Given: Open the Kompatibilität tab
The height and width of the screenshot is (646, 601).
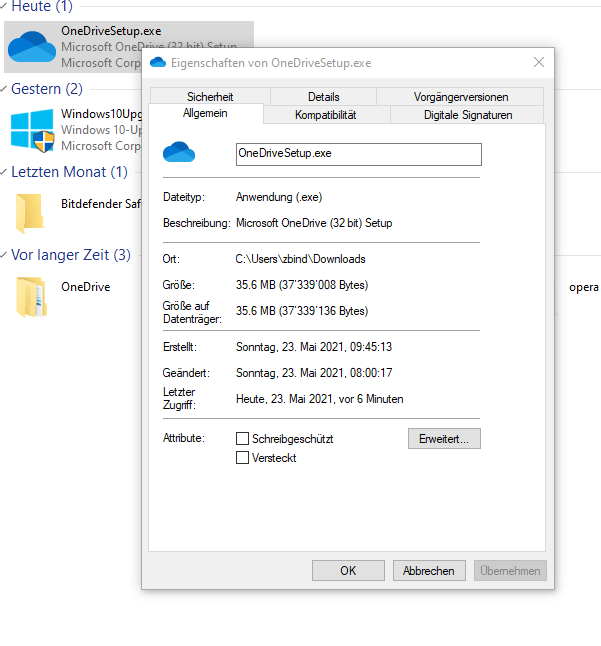Looking at the screenshot, I should (326, 115).
